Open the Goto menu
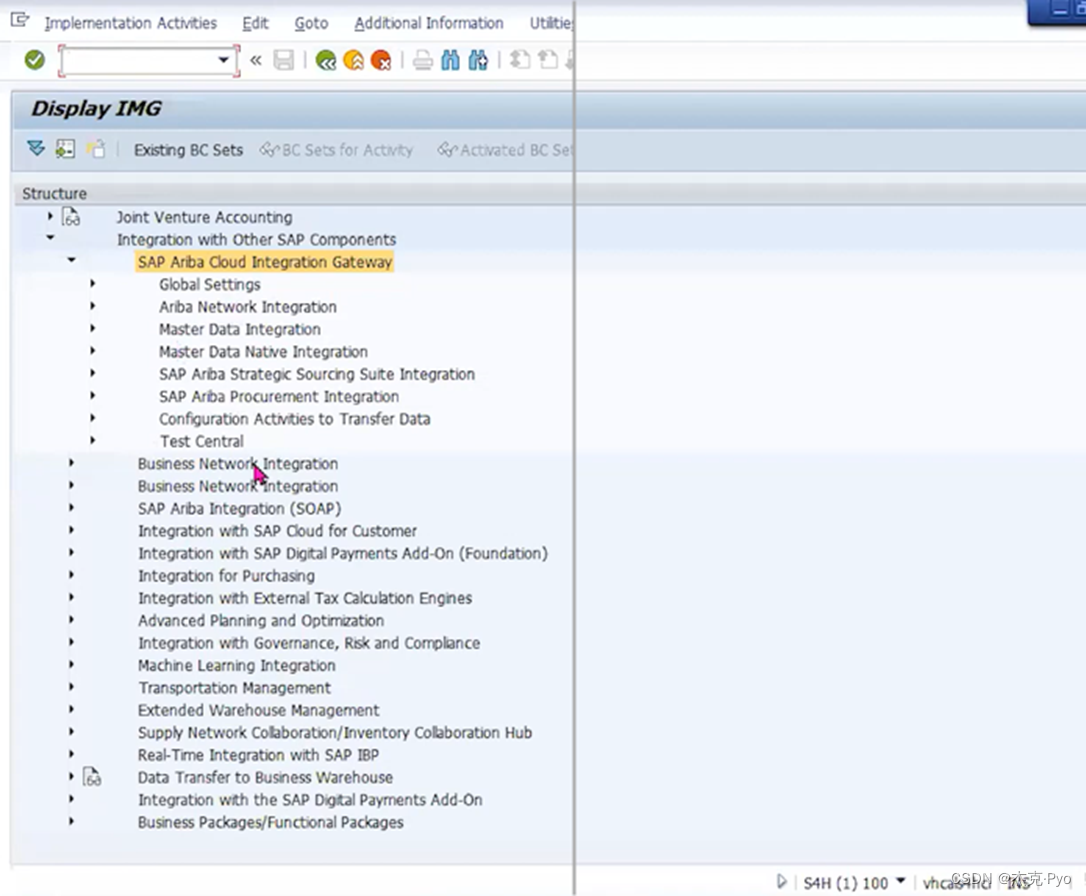The height and width of the screenshot is (896, 1086). [x=311, y=23]
